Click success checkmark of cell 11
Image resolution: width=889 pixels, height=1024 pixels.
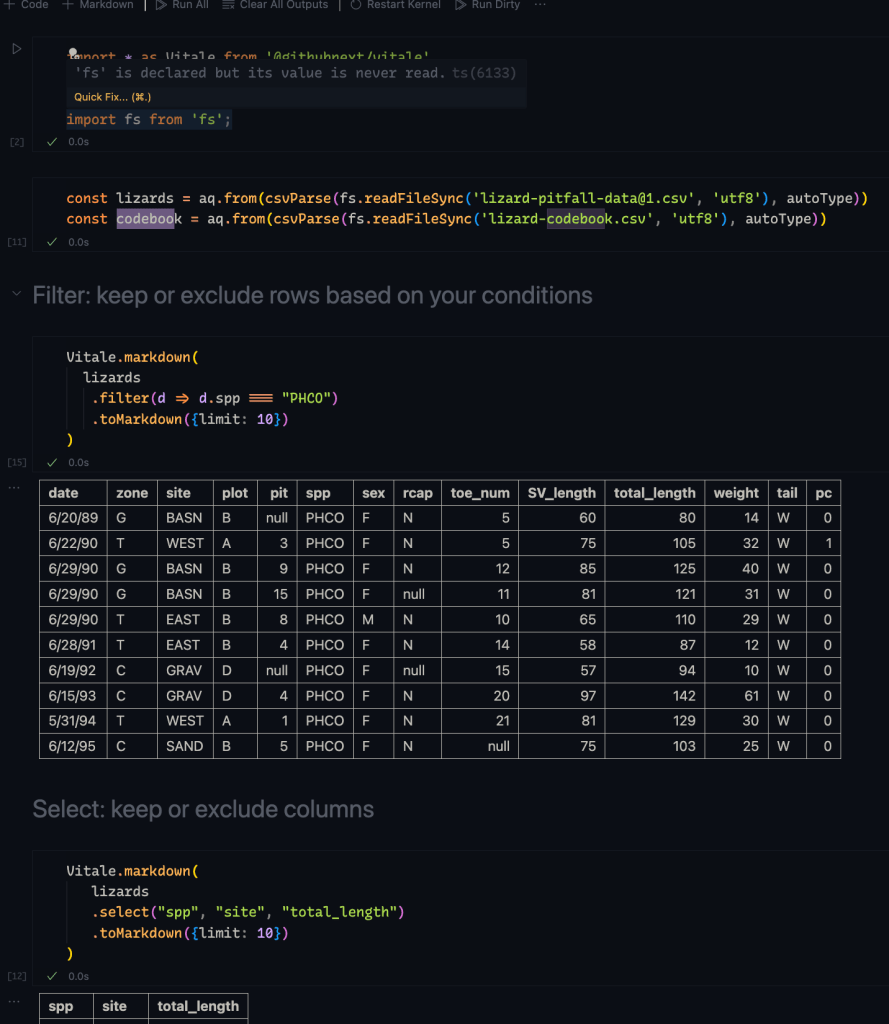point(52,242)
